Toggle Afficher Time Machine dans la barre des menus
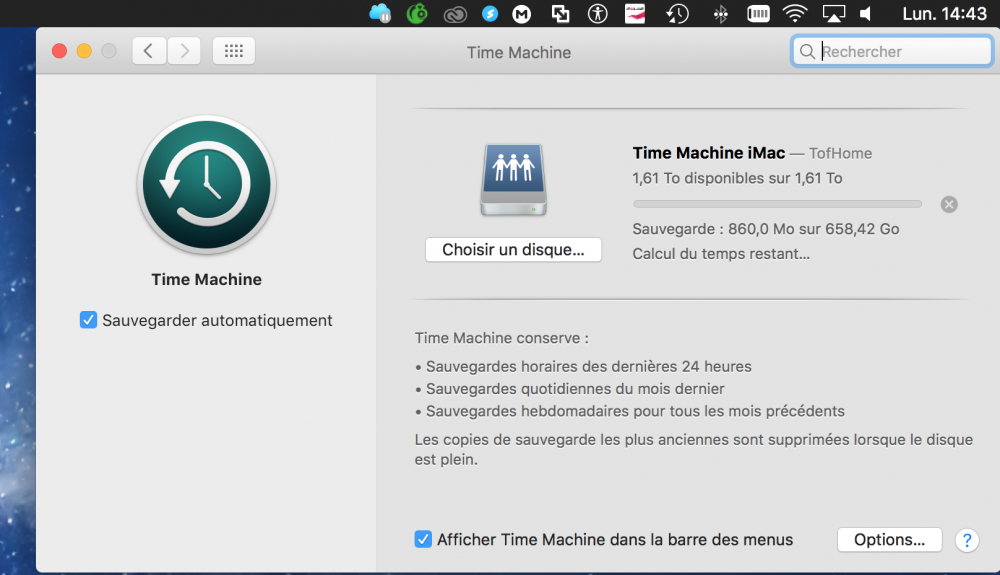The height and width of the screenshot is (575, 1000). coord(423,539)
